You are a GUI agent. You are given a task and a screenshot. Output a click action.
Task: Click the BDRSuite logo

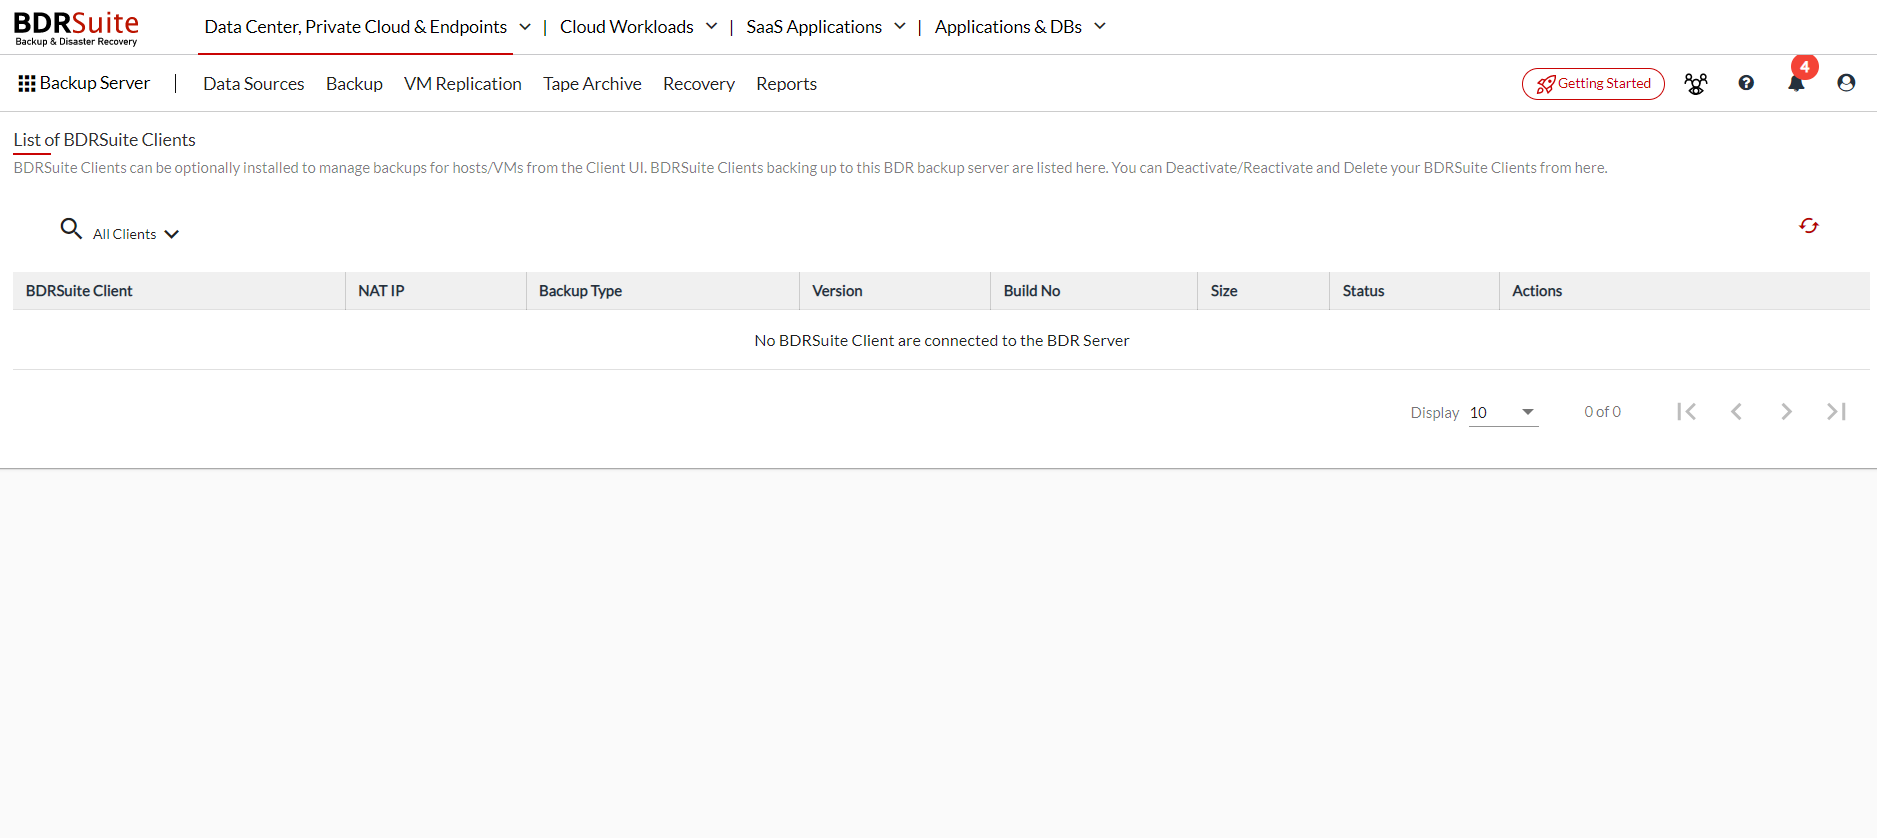click(x=76, y=28)
